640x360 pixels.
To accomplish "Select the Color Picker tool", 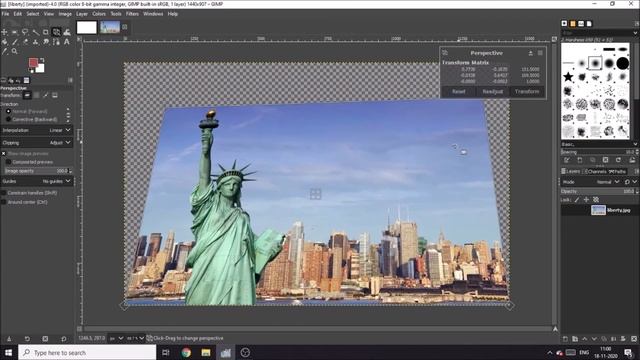I will [4, 51].
